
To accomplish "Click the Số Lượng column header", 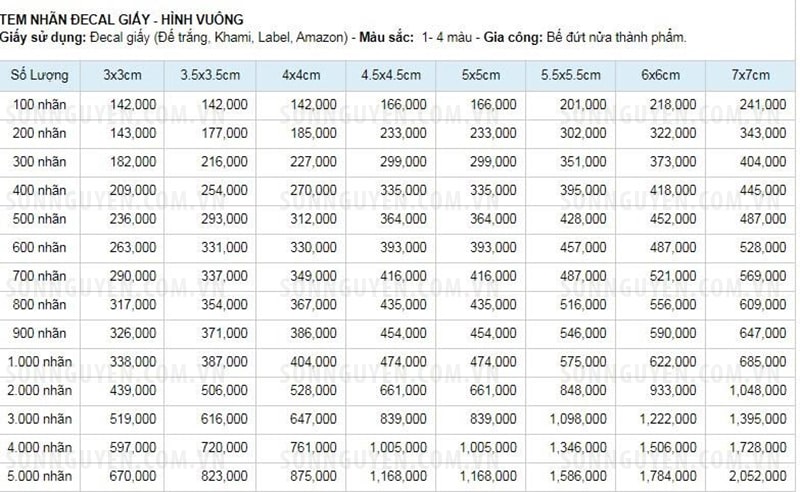I will point(39,76).
